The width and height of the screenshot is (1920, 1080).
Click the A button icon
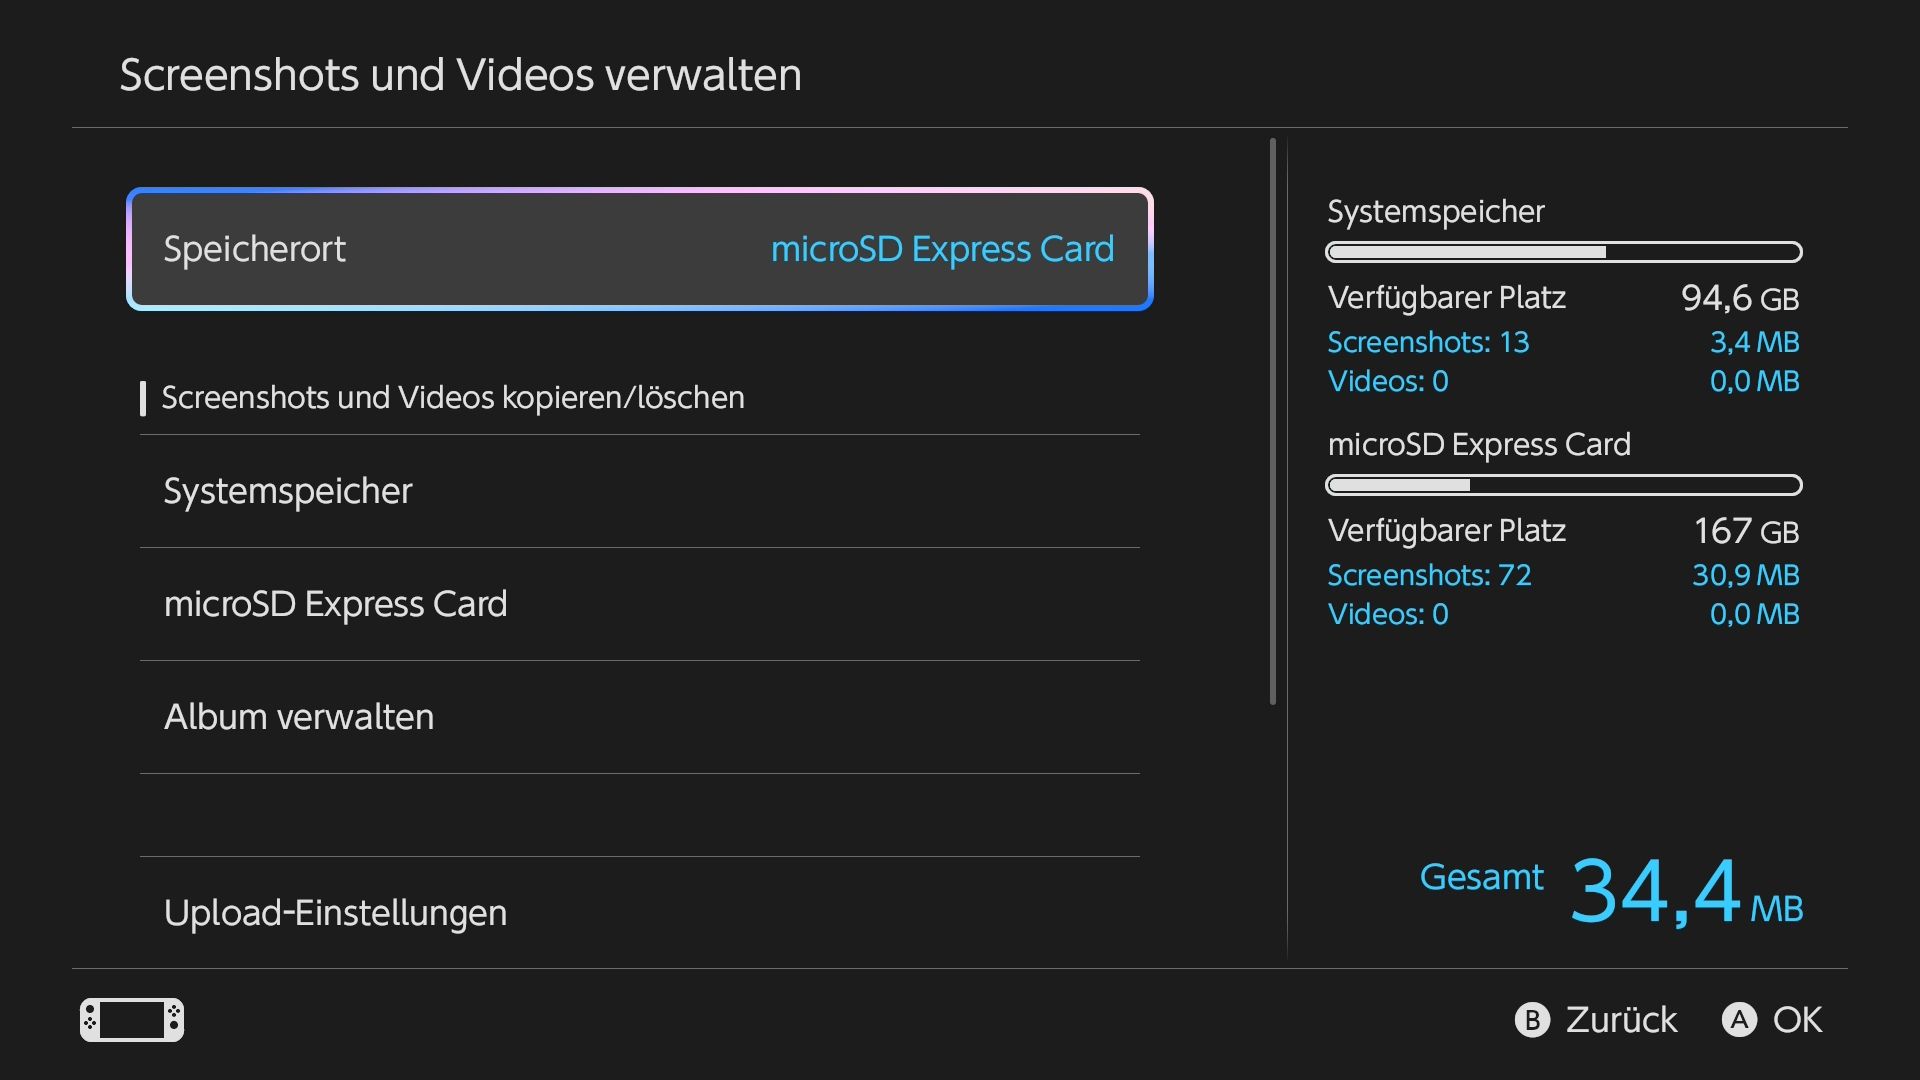click(x=1739, y=1020)
